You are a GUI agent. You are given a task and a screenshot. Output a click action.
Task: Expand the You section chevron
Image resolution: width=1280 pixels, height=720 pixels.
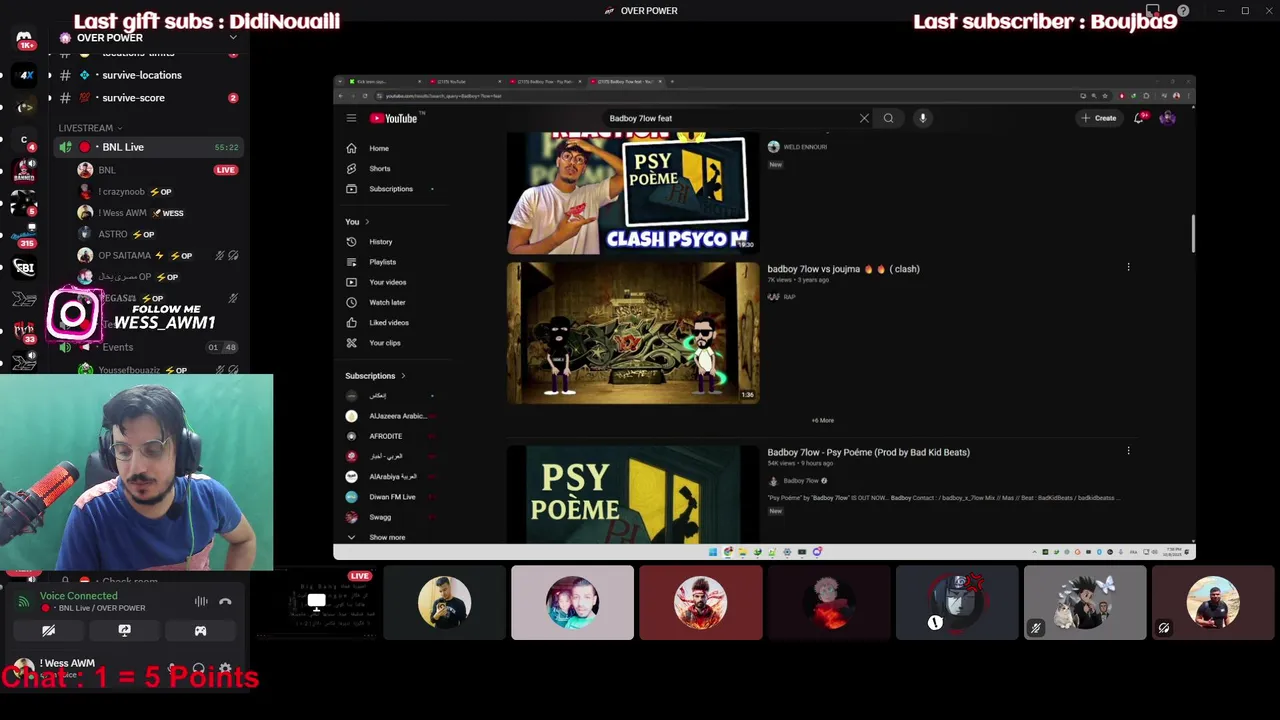(367, 221)
